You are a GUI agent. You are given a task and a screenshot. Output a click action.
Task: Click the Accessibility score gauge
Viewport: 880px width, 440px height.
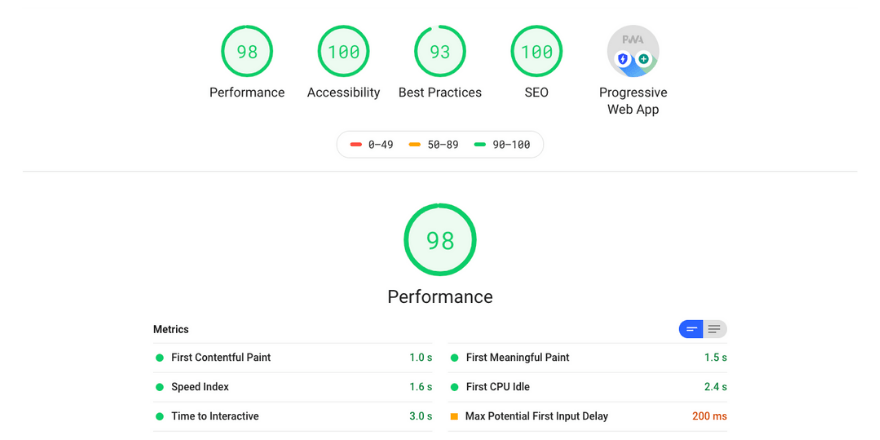pos(343,52)
